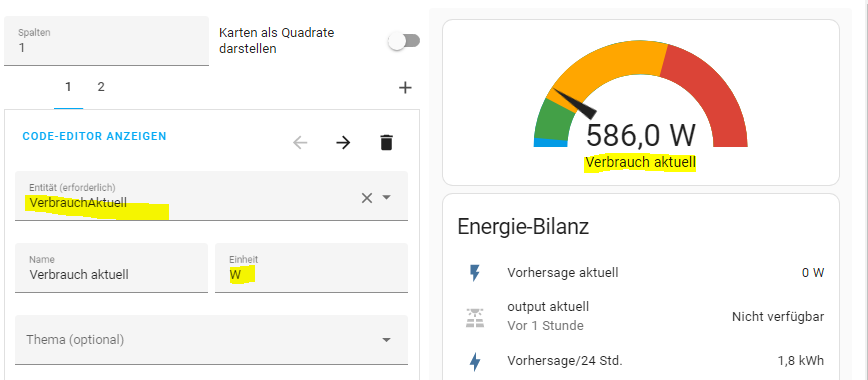Move card back with left arrow
868x380 pixels.
click(300, 143)
